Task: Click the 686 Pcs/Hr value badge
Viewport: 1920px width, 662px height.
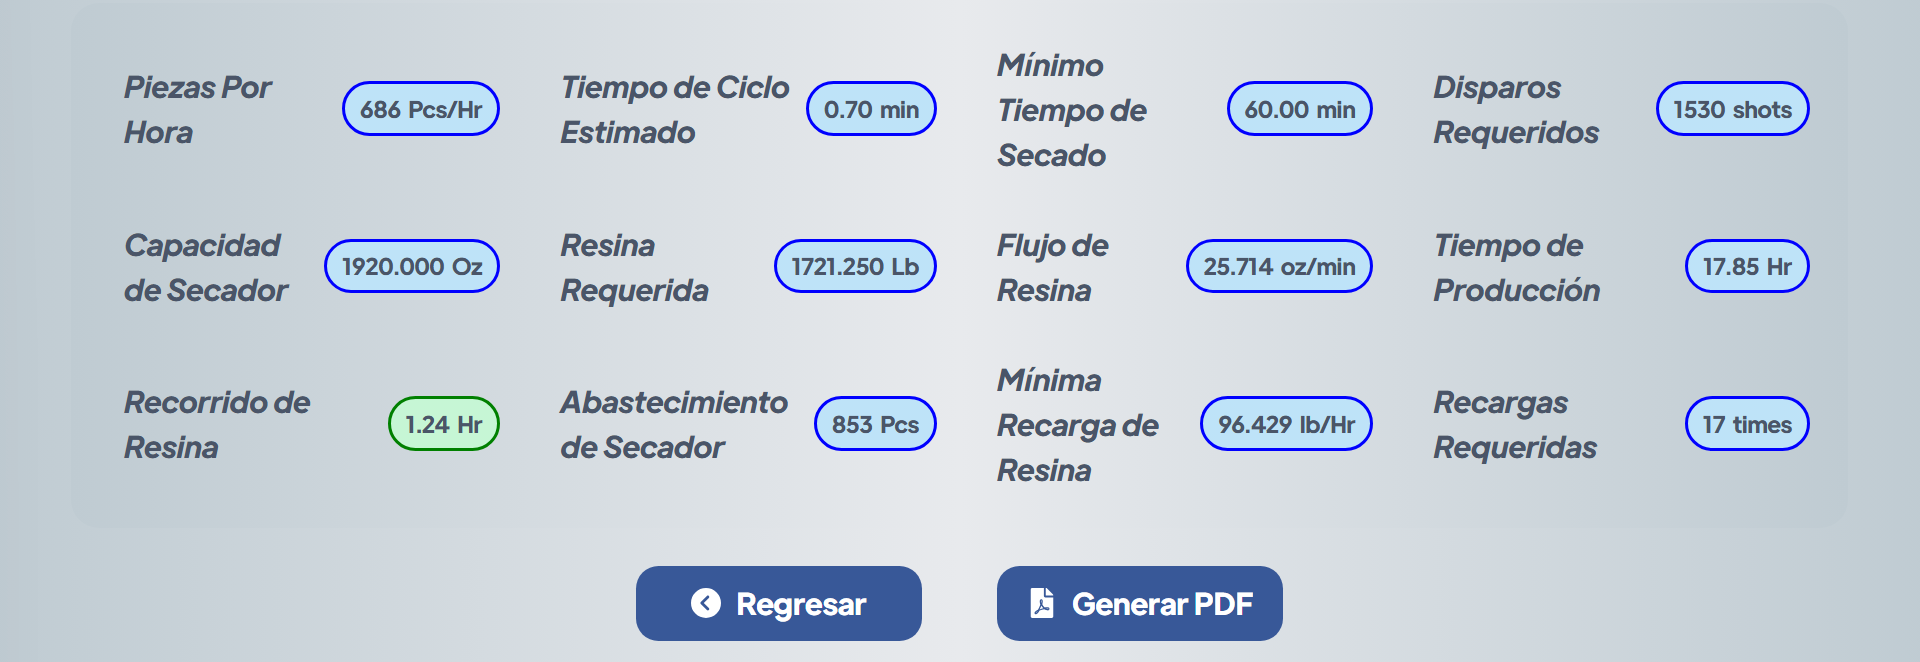Action: click(421, 109)
